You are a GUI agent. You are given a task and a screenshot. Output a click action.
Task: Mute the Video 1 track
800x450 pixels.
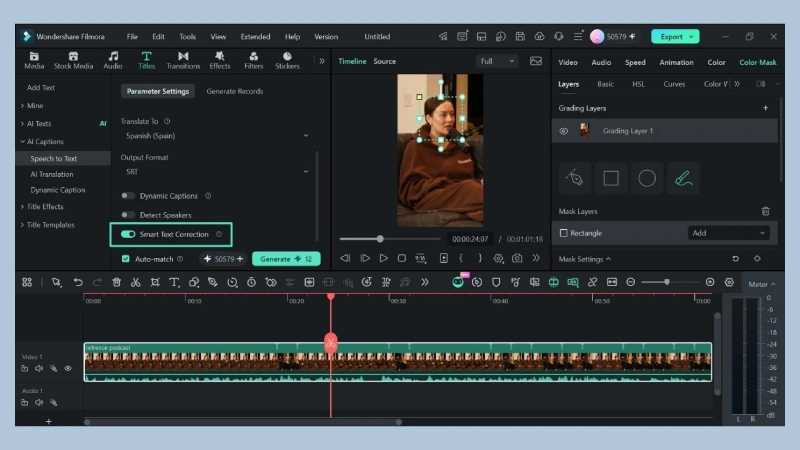[39, 368]
